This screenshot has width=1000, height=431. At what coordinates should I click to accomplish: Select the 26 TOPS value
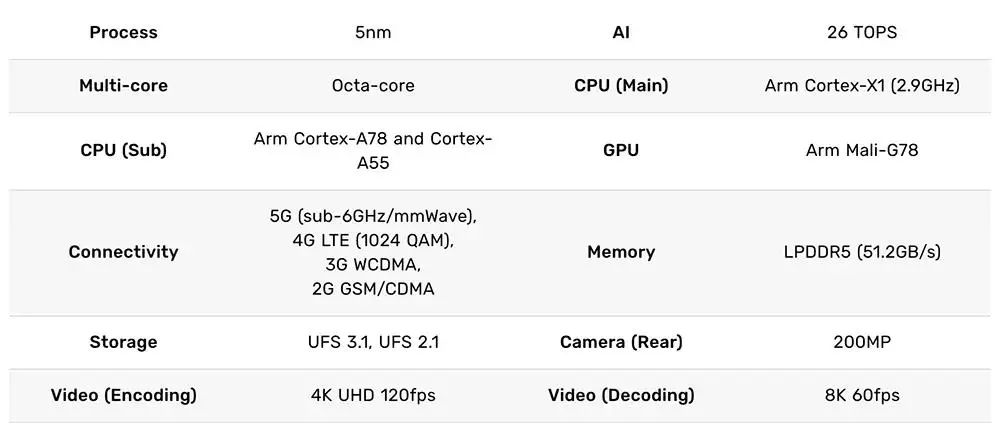(862, 33)
